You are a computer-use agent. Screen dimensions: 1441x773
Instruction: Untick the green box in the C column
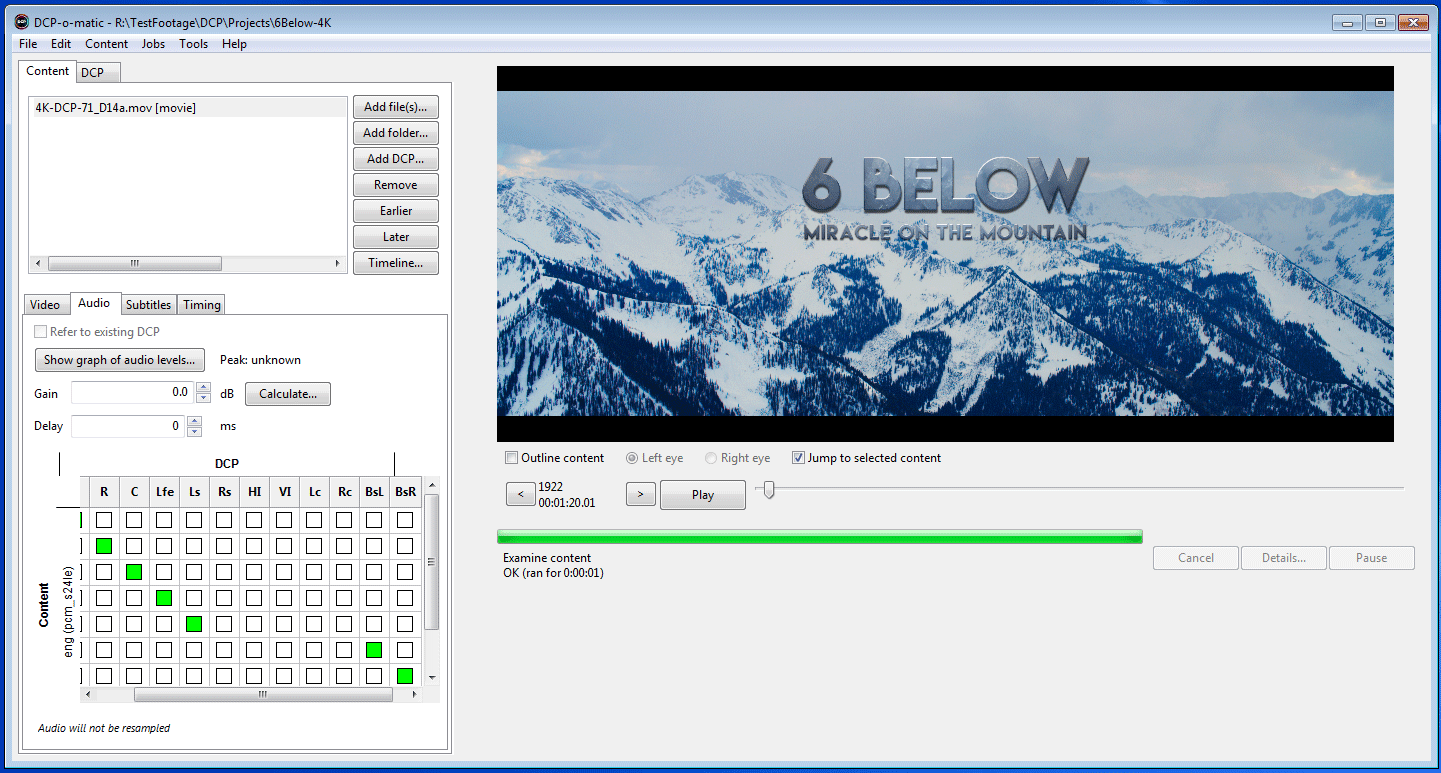(x=134, y=572)
